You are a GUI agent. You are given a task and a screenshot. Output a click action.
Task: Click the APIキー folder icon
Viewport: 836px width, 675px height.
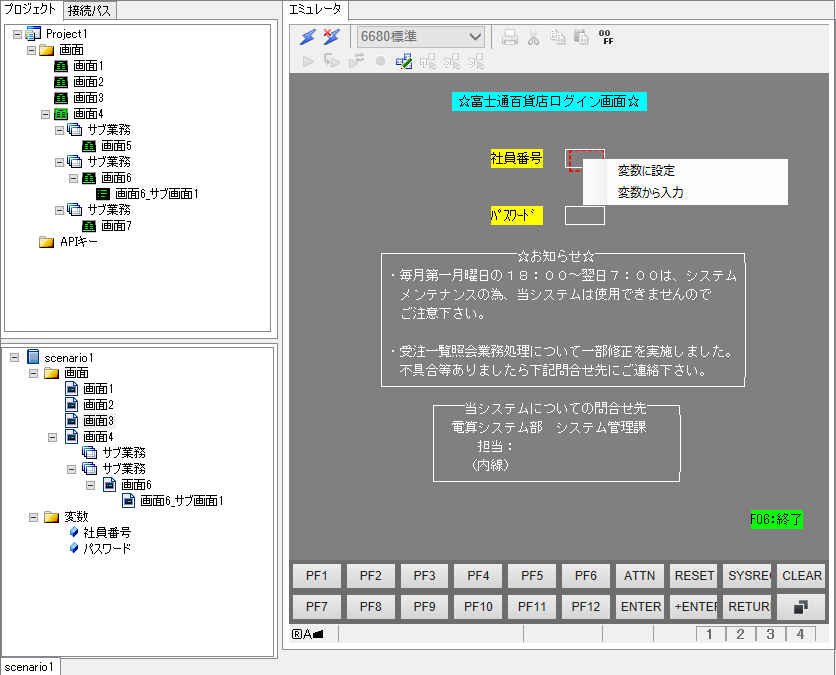46,242
